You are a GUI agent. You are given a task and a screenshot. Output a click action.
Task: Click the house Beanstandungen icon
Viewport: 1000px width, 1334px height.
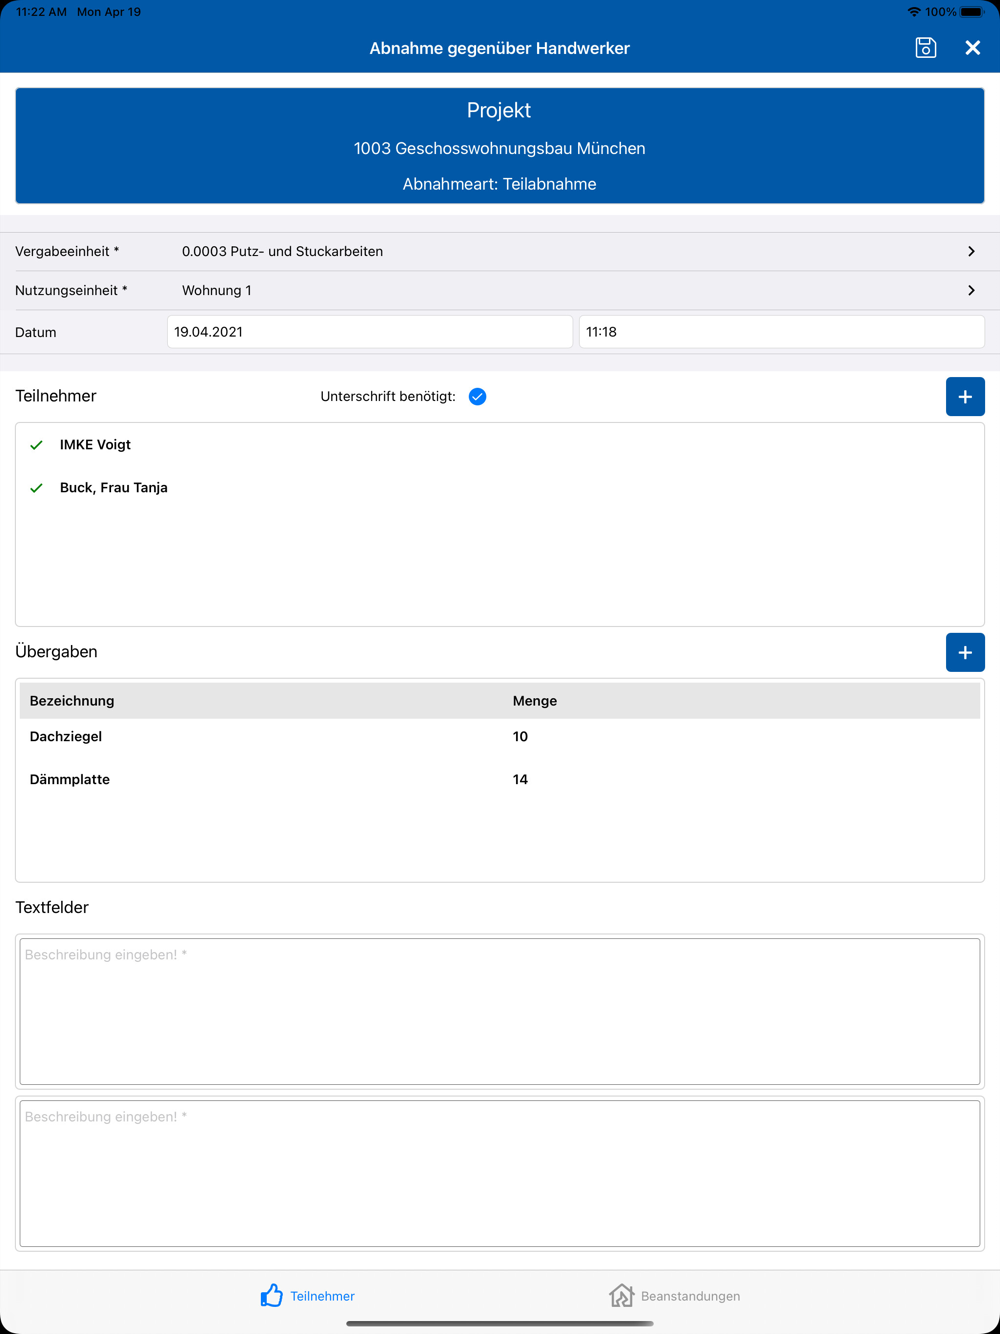(621, 1296)
